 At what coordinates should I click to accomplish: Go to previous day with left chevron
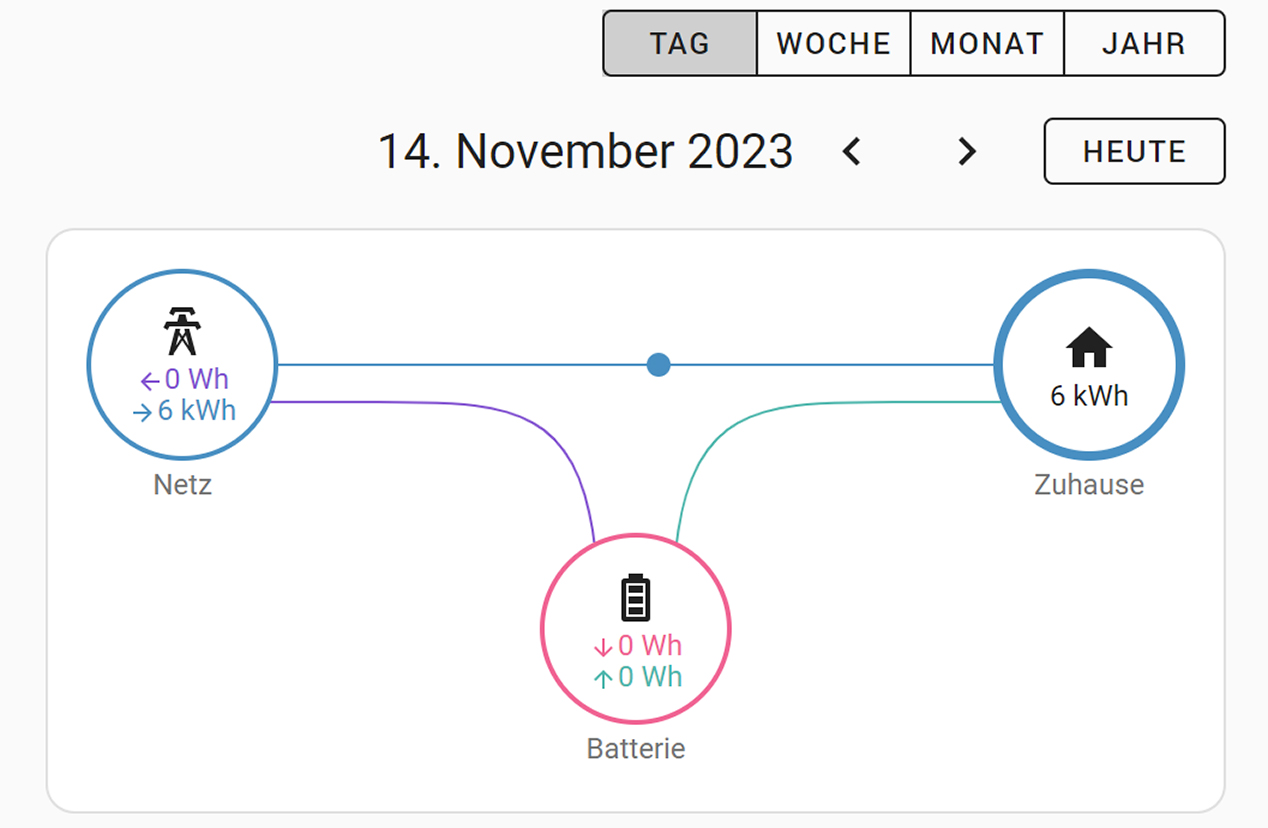pyautogui.click(x=852, y=152)
